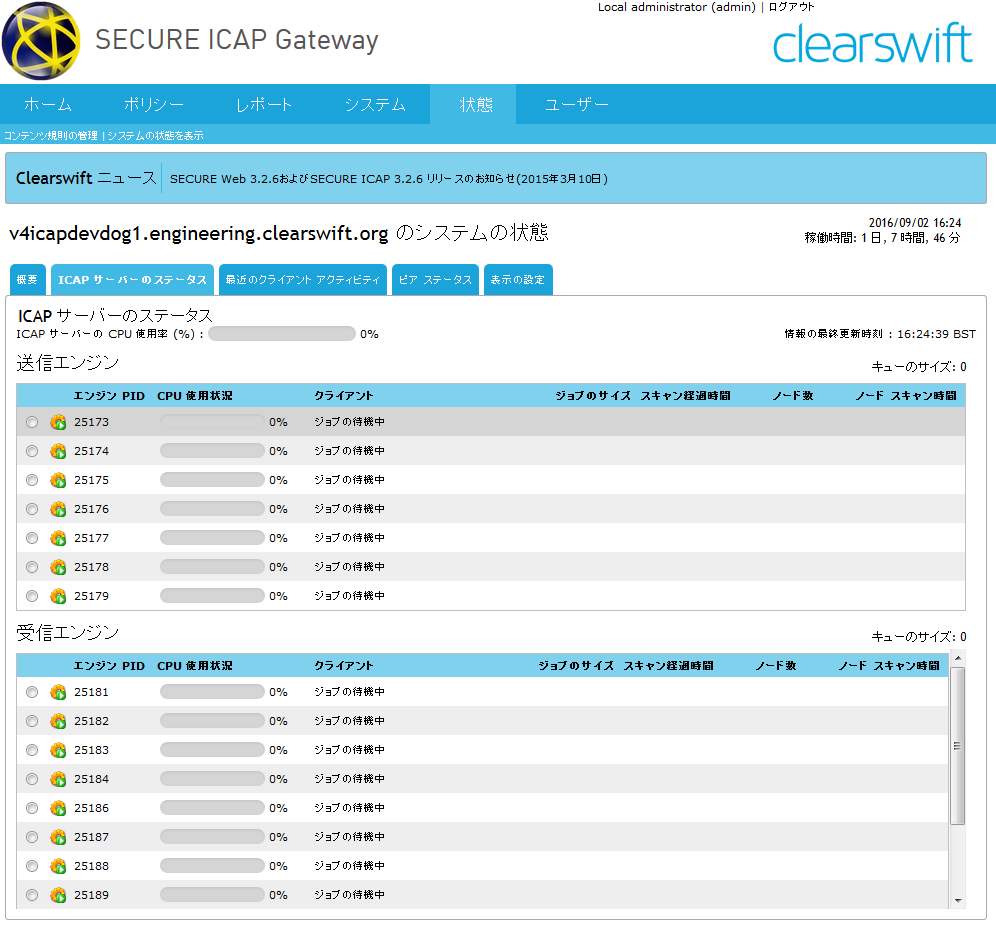The image size is (996, 929).
Task: Open the ユーザー menu
Action: 577,104
